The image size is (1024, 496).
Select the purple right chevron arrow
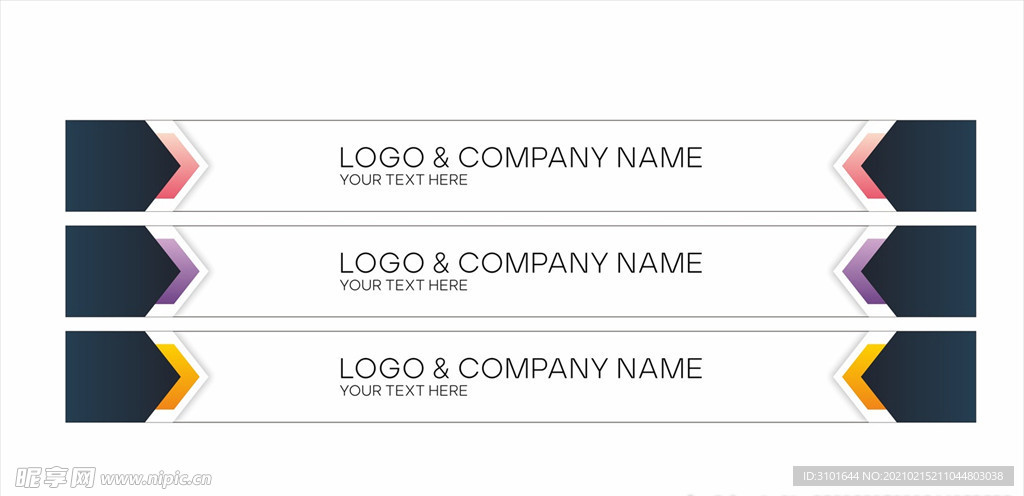click(x=861, y=271)
